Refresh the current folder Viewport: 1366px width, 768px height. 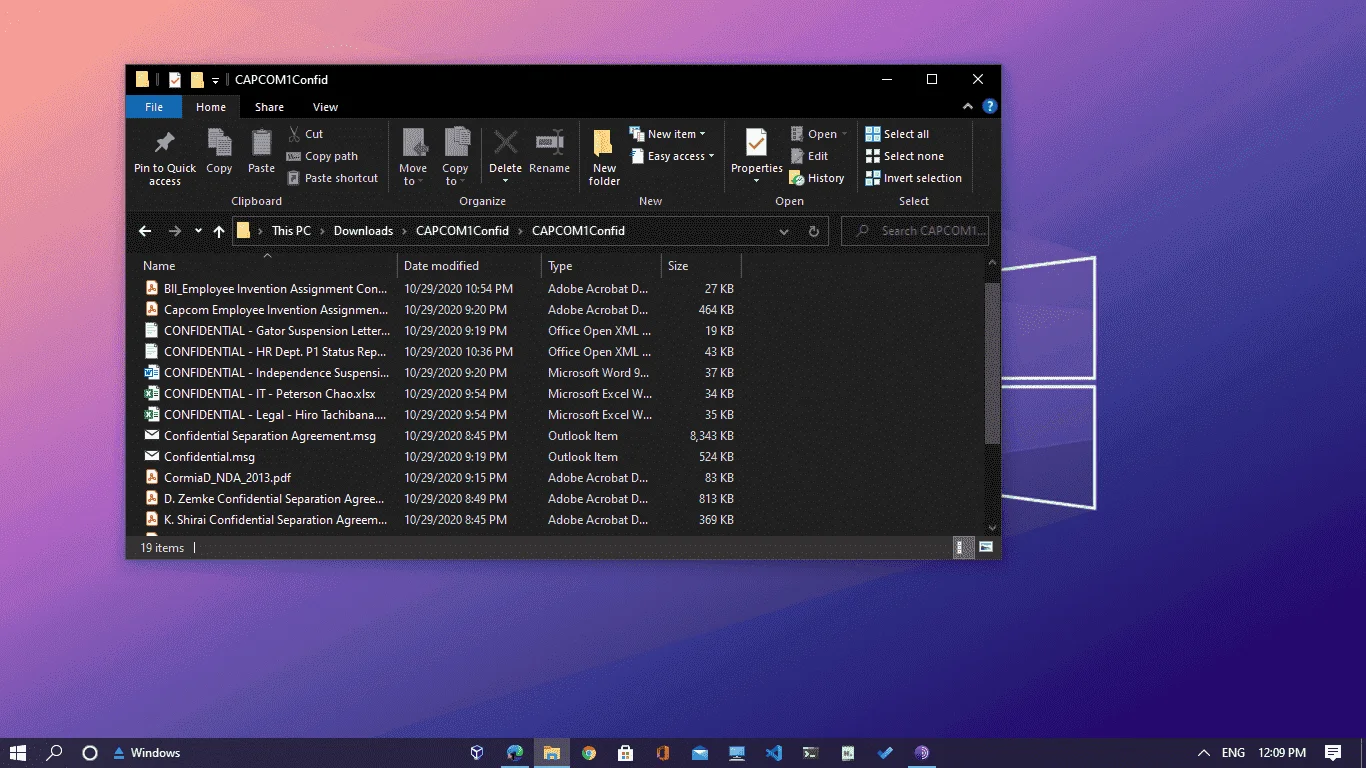pyautogui.click(x=813, y=231)
